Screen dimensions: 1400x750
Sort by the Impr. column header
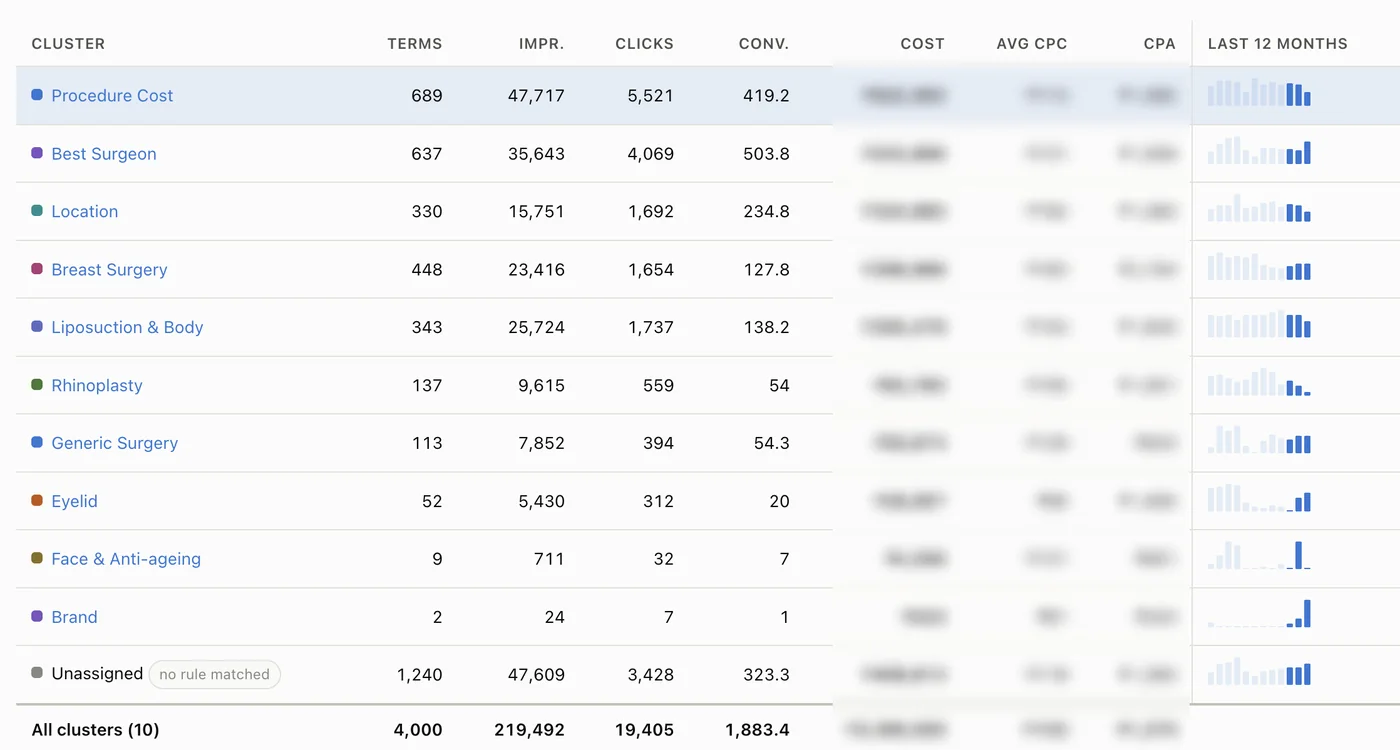point(541,44)
